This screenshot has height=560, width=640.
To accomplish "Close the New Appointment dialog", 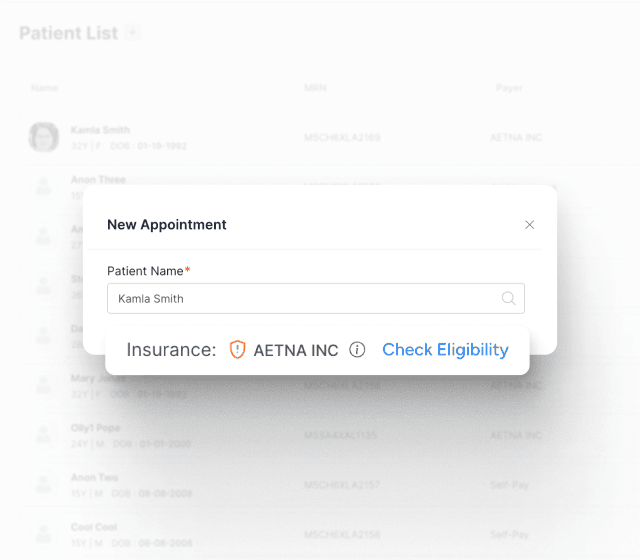I will pos(530,225).
